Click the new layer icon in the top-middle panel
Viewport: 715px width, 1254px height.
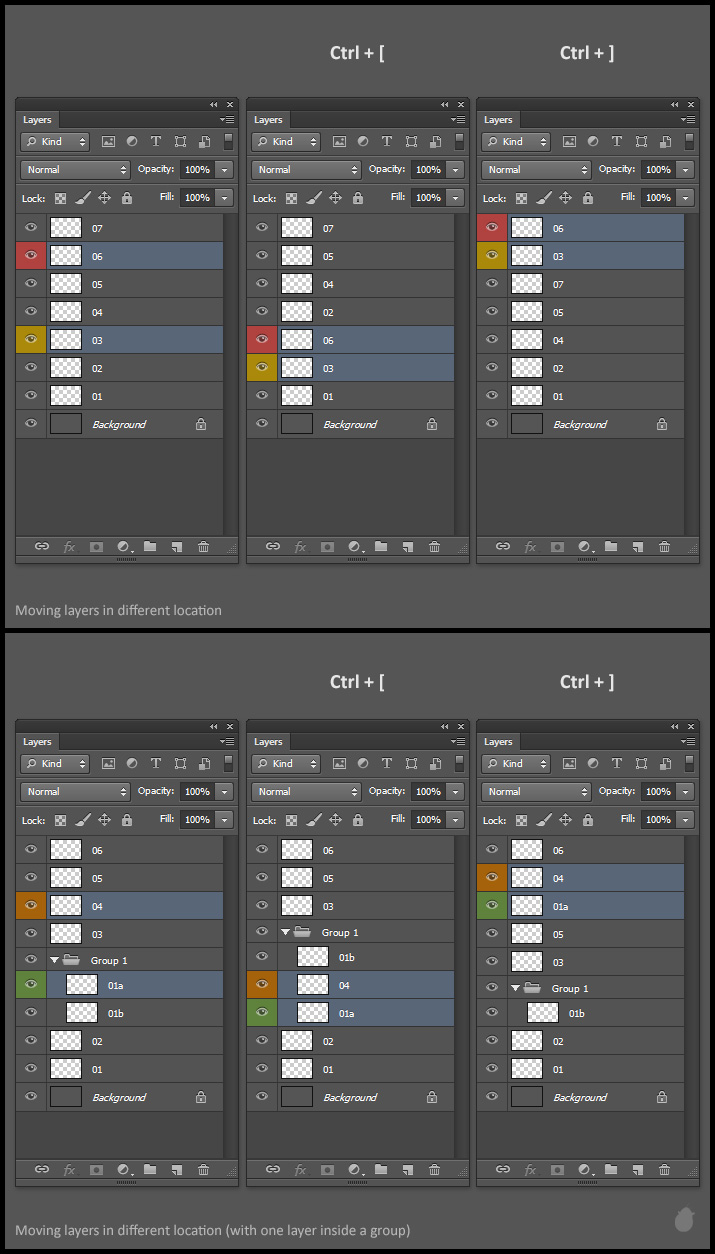pos(407,547)
